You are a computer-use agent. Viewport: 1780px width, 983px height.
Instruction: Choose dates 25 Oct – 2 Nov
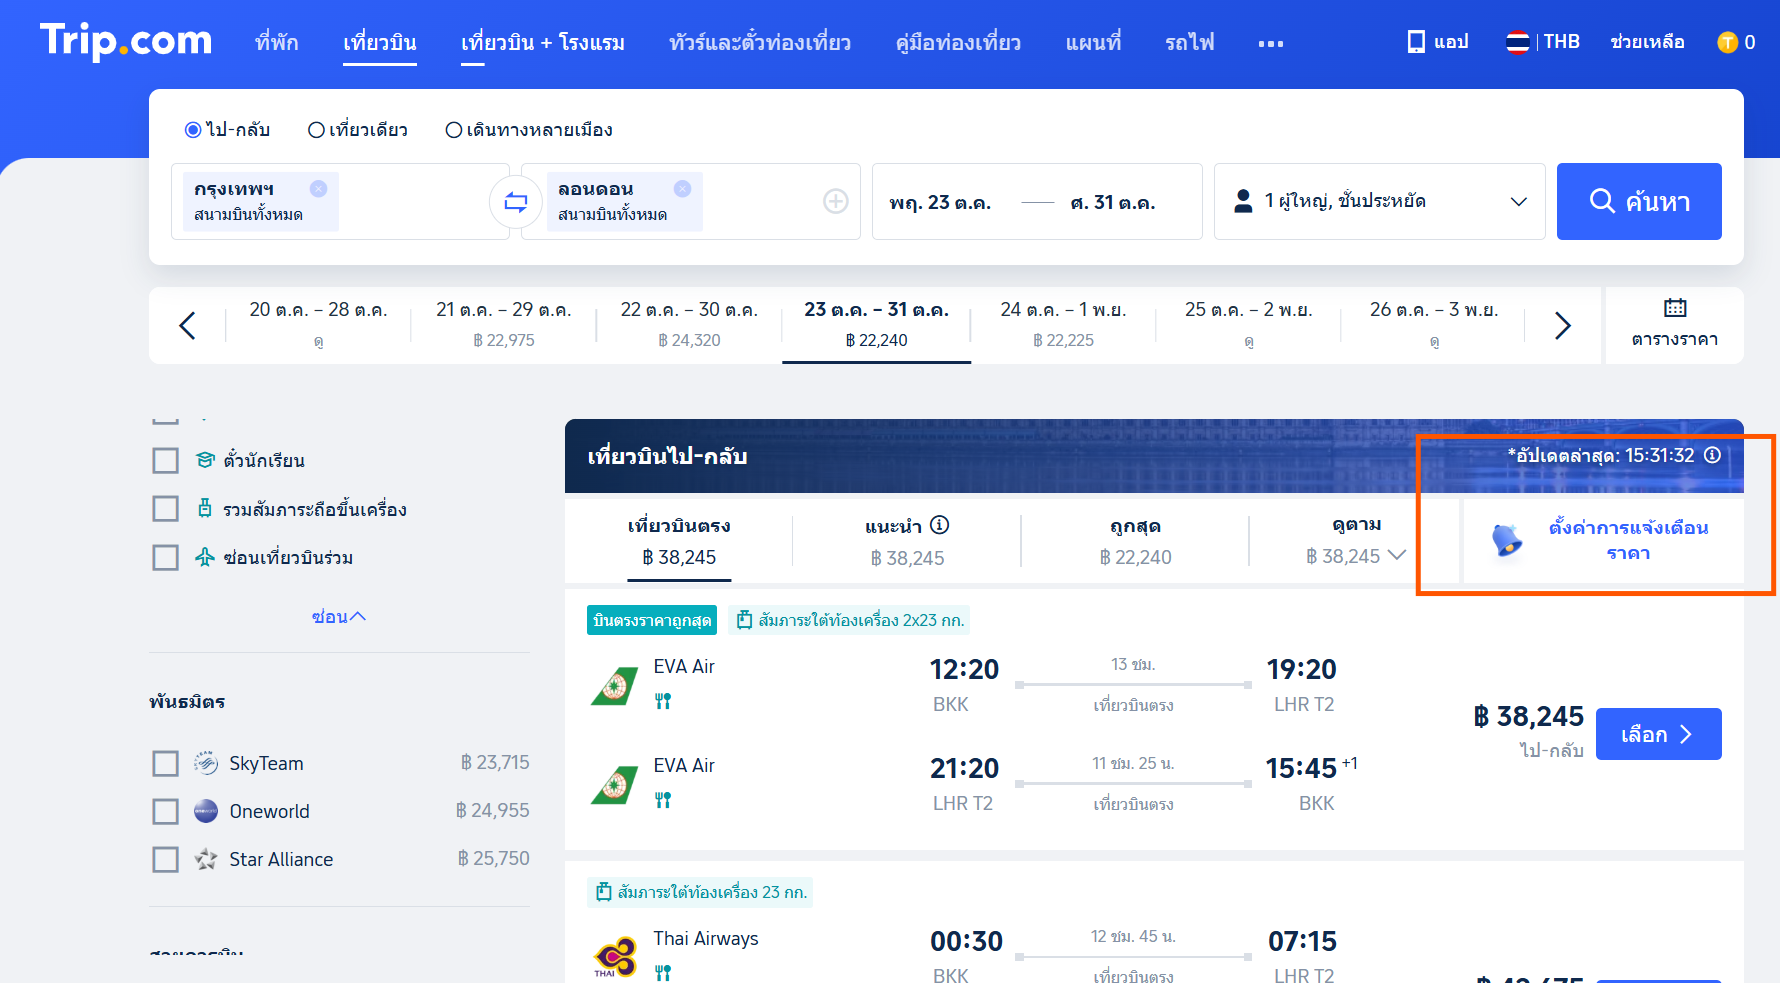point(1248,325)
